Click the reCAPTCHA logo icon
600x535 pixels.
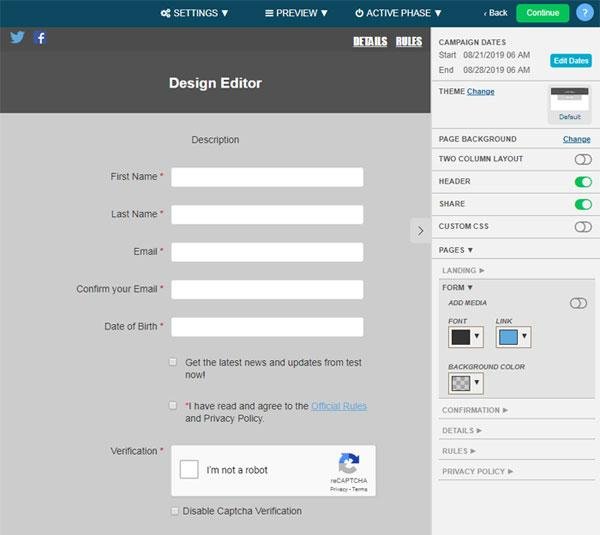pyautogui.click(x=349, y=463)
